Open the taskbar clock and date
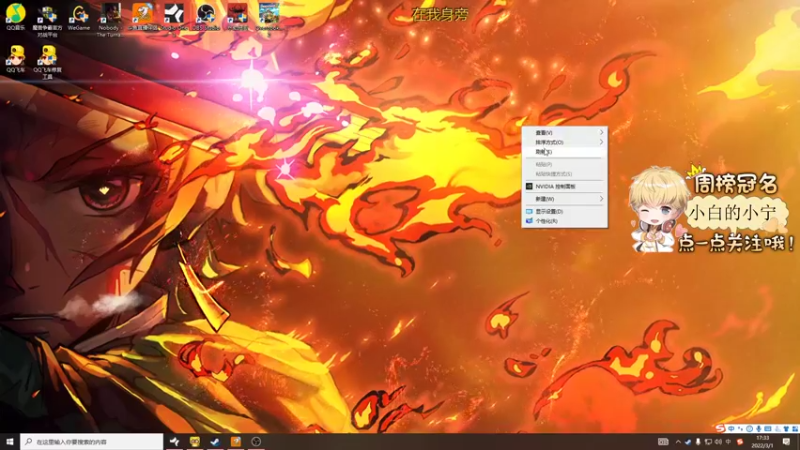 (x=763, y=442)
